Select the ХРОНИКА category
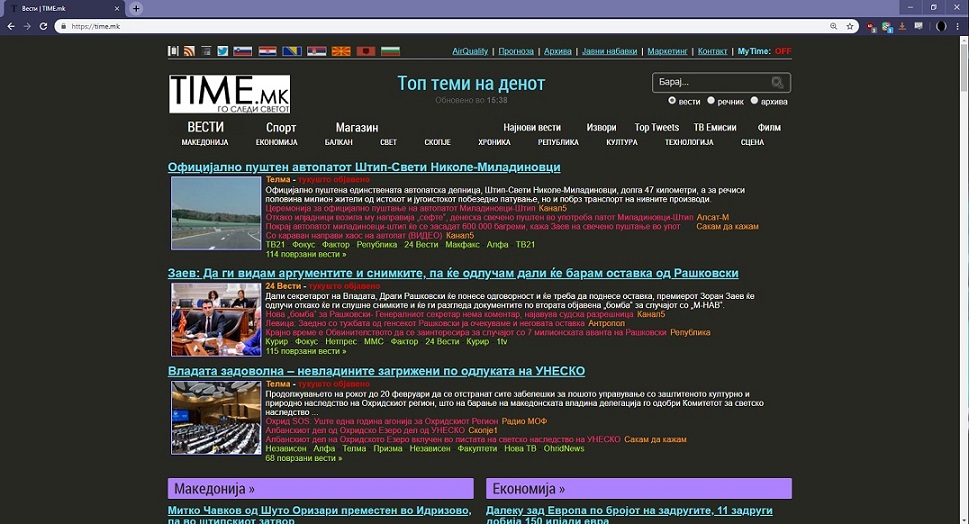The width and height of the screenshot is (969, 524). (494, 142)
